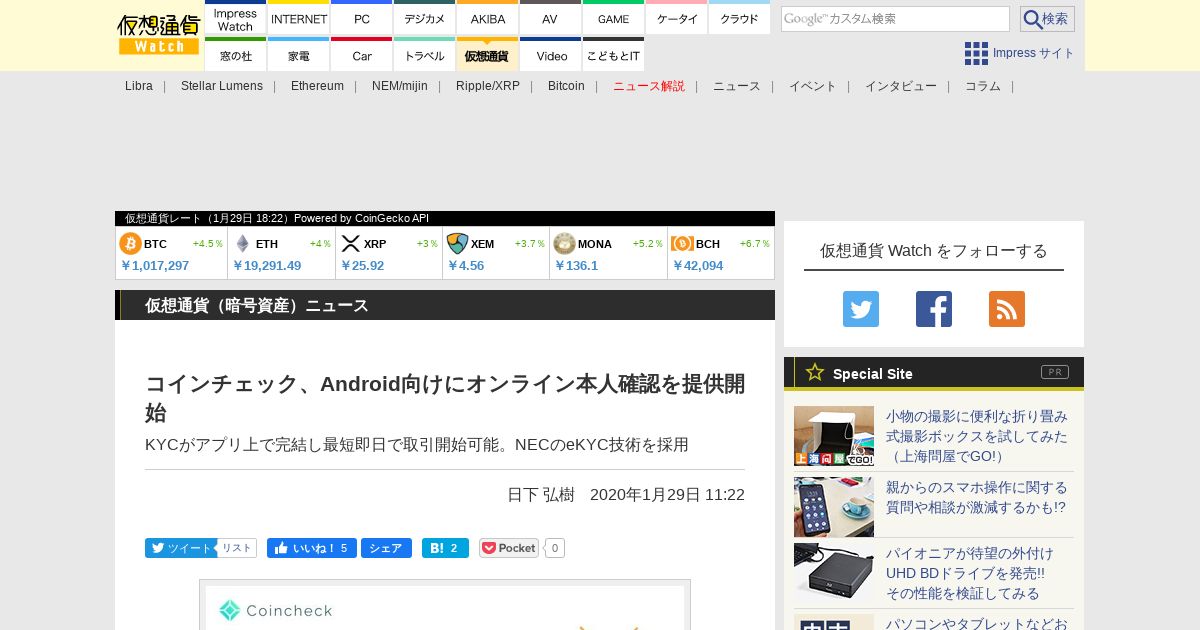Open the PC tab
1200x630 pixels.
coord(362,19)
